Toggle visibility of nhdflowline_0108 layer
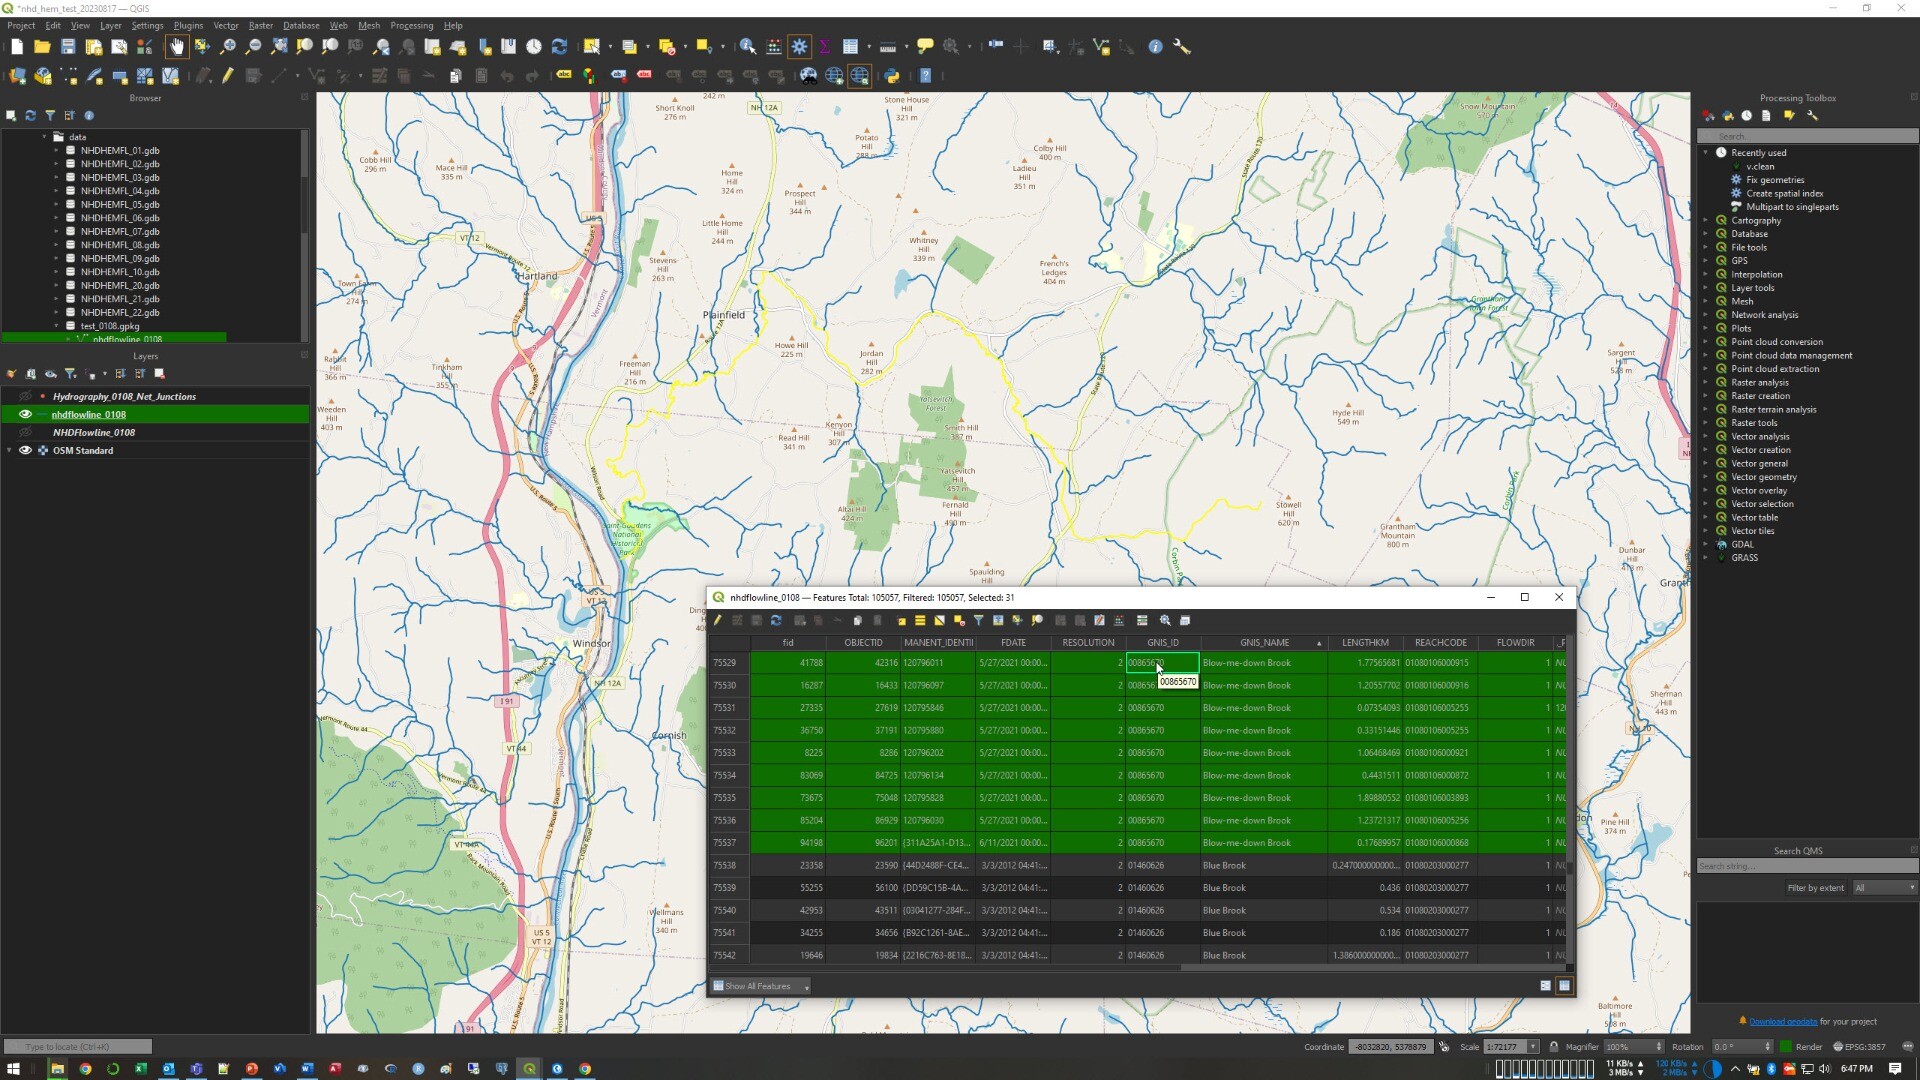Screen dimensions: 1920x1080 tap(25, 414)
